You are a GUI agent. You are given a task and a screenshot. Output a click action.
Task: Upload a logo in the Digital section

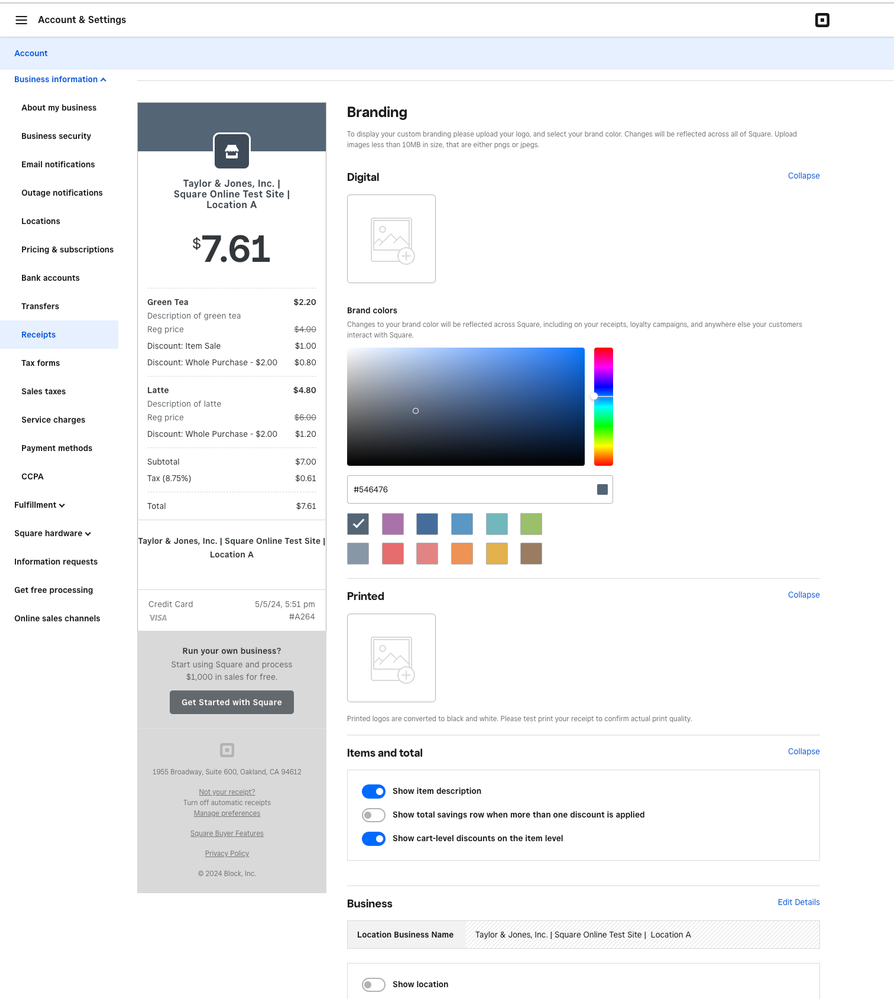(391, 238)
